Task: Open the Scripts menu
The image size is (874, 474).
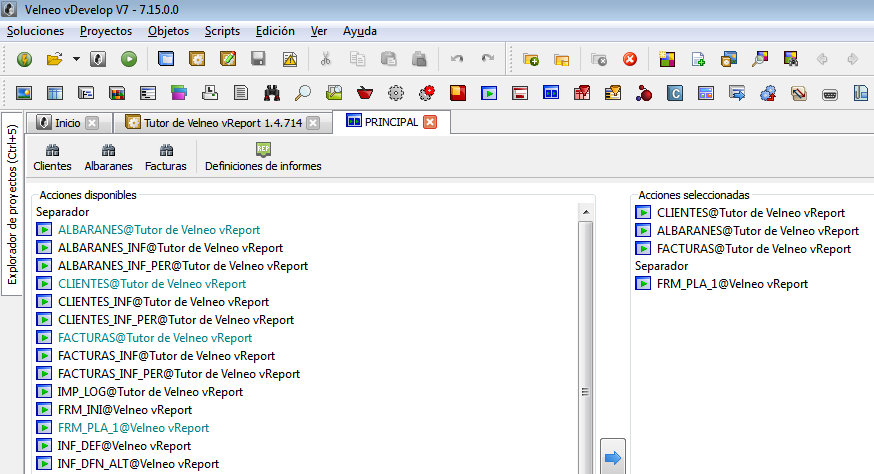Action: click(x=222, y=31)
